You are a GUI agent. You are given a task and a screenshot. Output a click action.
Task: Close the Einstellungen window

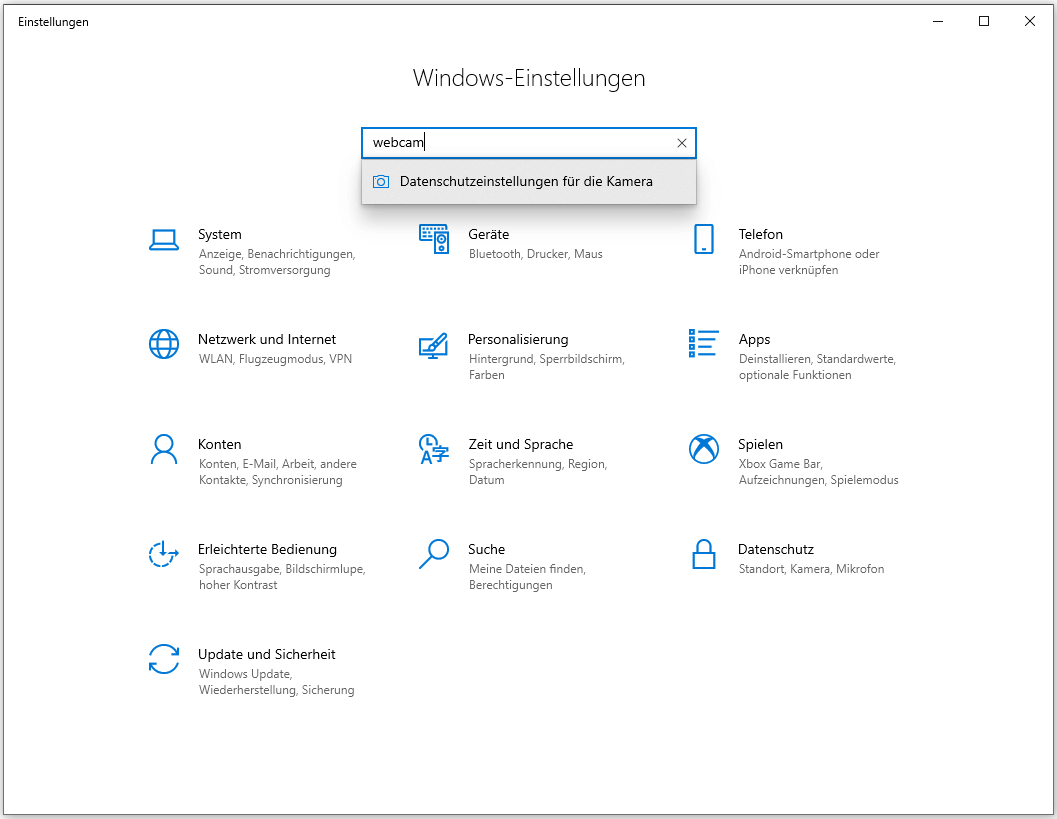pos(1030,22)
